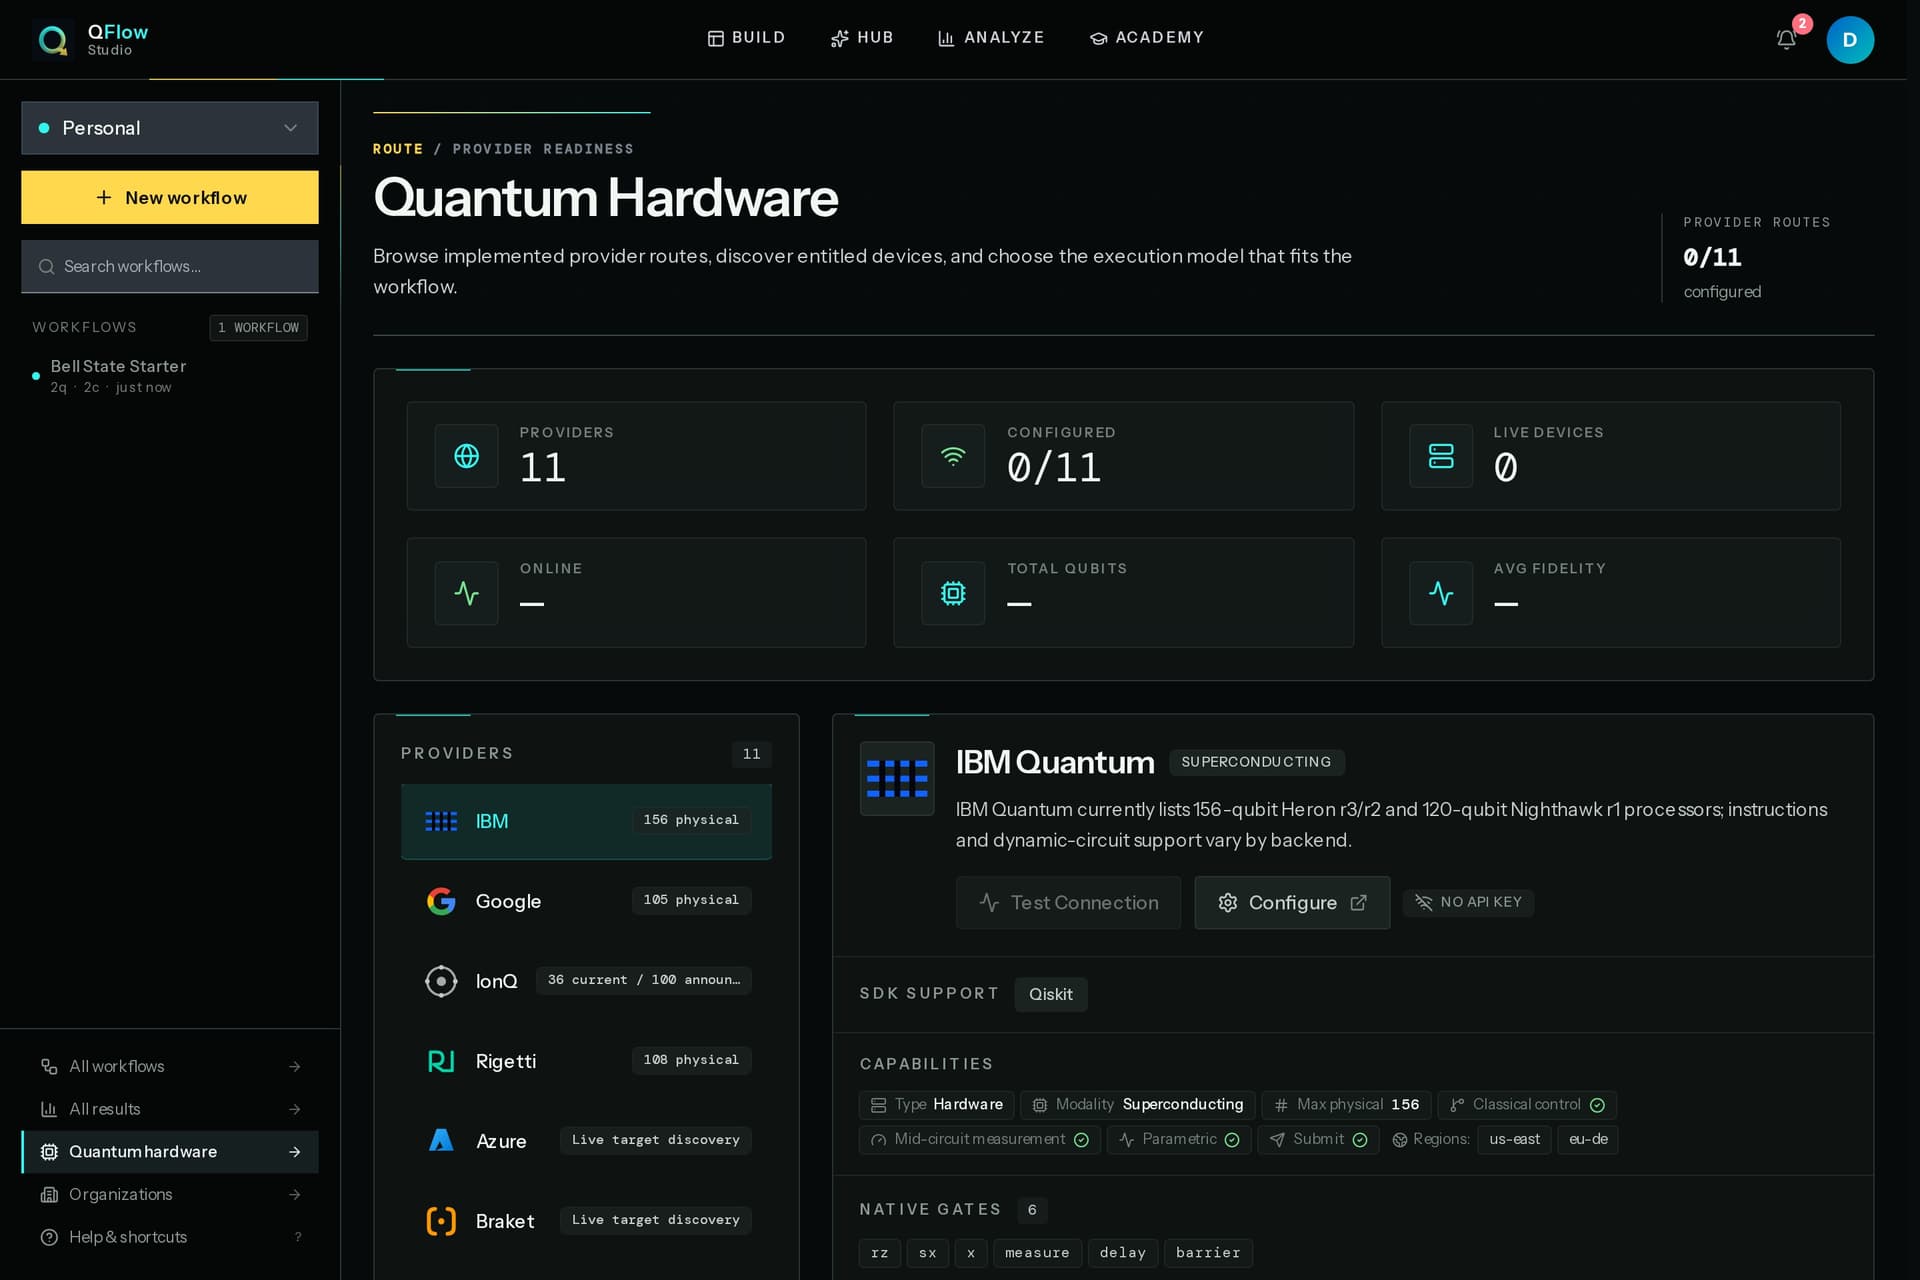This screenshot has height=1280, width=1920.
Task: Click the SUPERCONDUCTING badge
Action: pyautogui.click(x=1256, y=762)
